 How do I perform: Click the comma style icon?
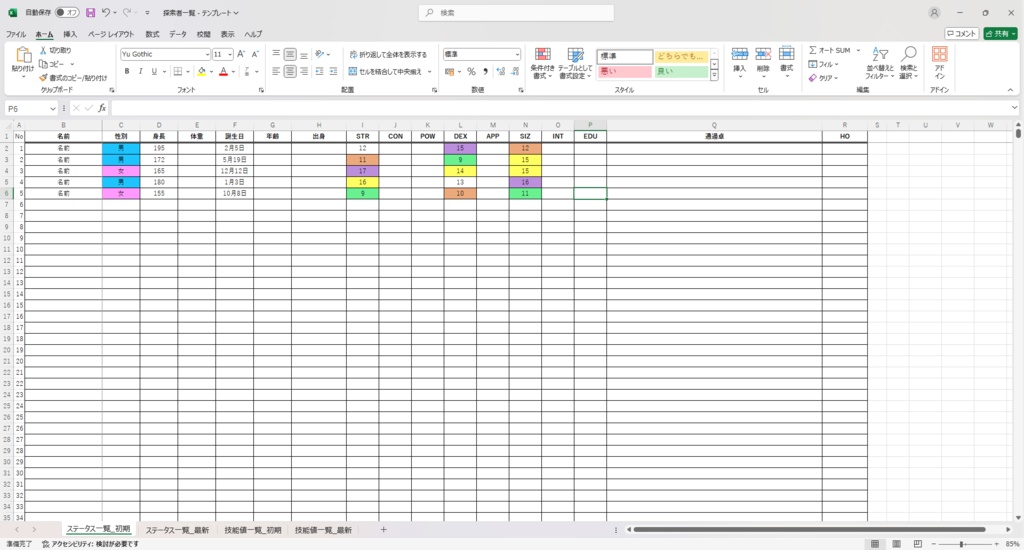tap(485, 71)
